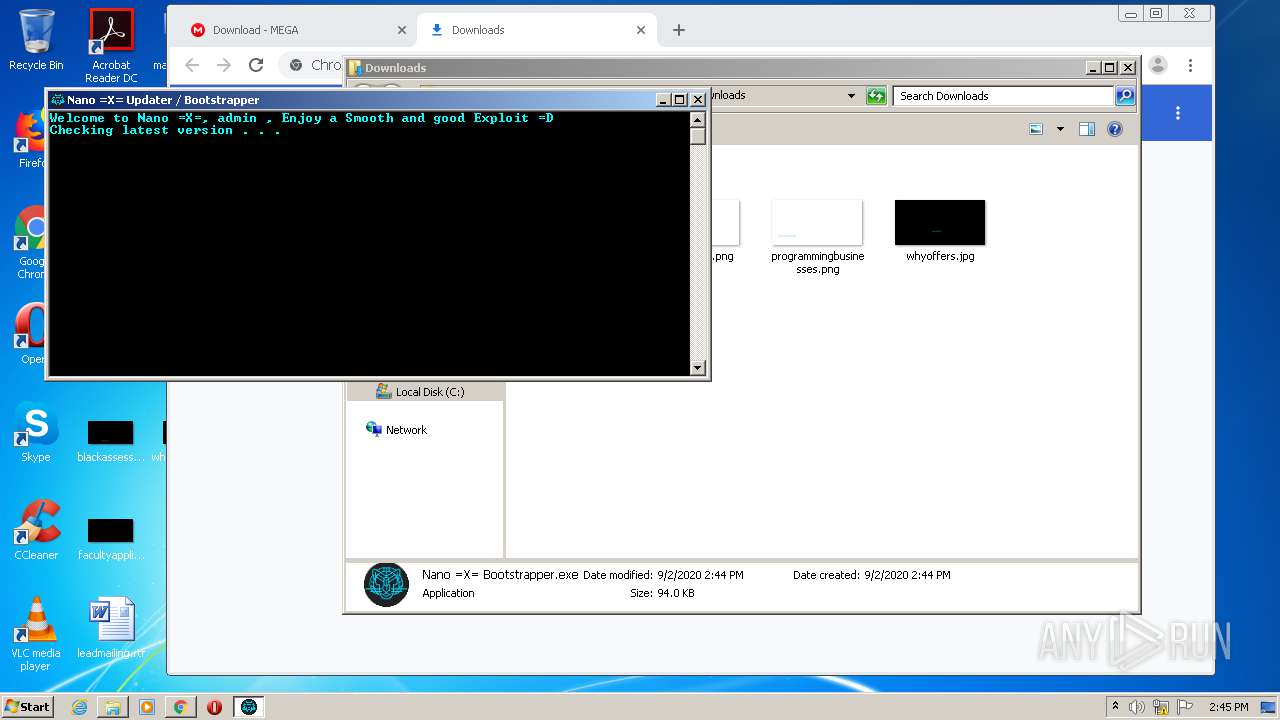Click the Windows Explorer taskbar icon

click(113, 707)
